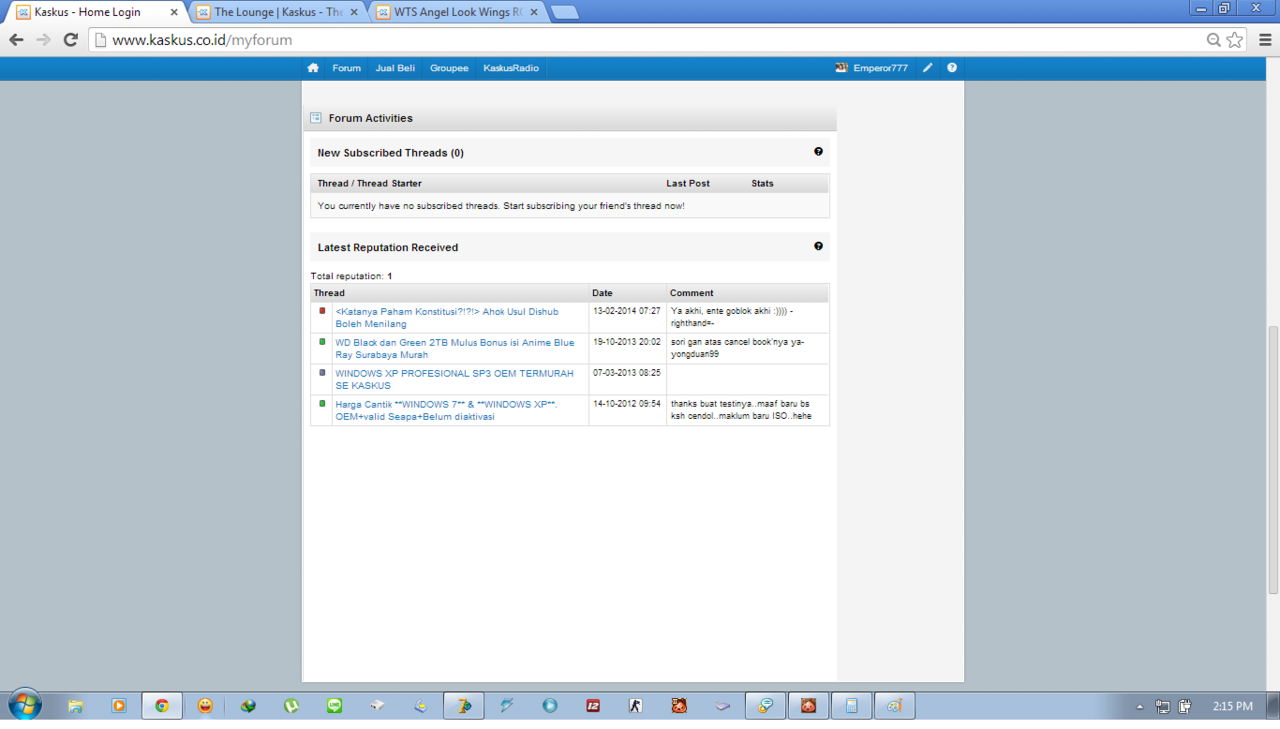
Task: Open thread WD Black dan Green 2TB
Action: pos(455,349)
